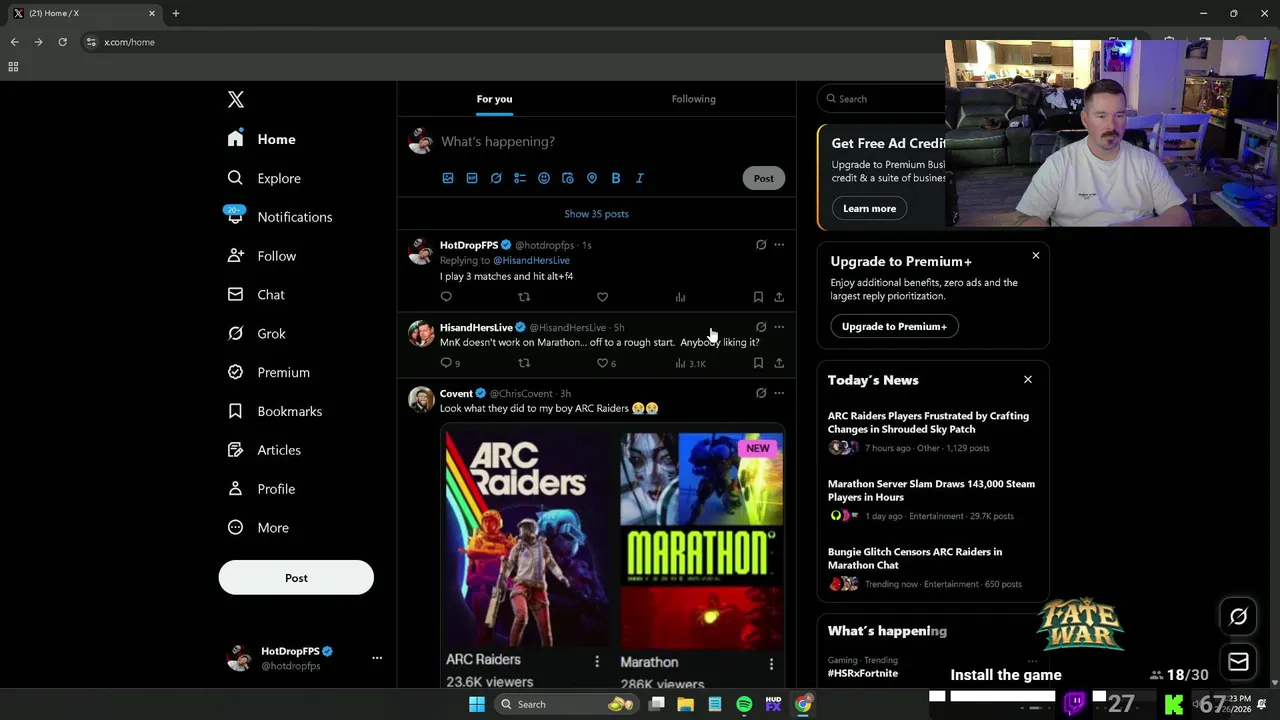Viewport: 1280px width, 720px height.
Task: Bookmark the HotDropFPS alt+f4 post
Action: click(758, 297)
